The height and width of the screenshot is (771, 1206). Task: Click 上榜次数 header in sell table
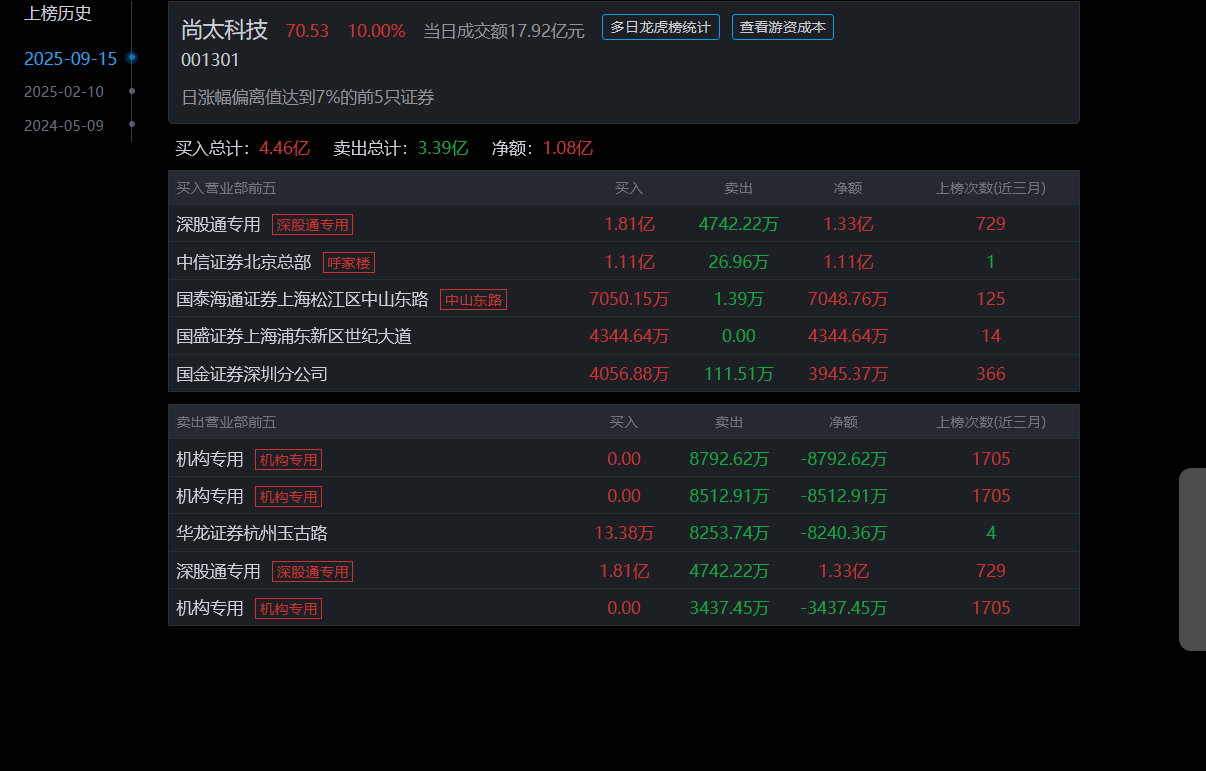point(991,422)
